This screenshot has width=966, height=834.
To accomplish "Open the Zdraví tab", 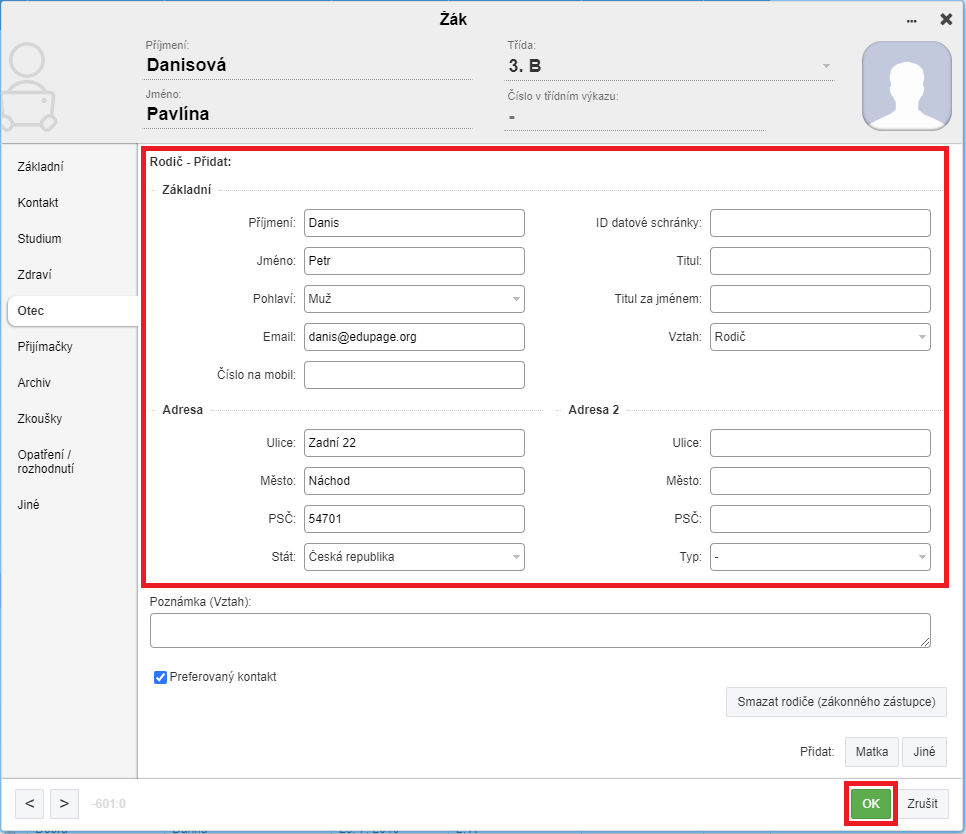I will point(34,275).
